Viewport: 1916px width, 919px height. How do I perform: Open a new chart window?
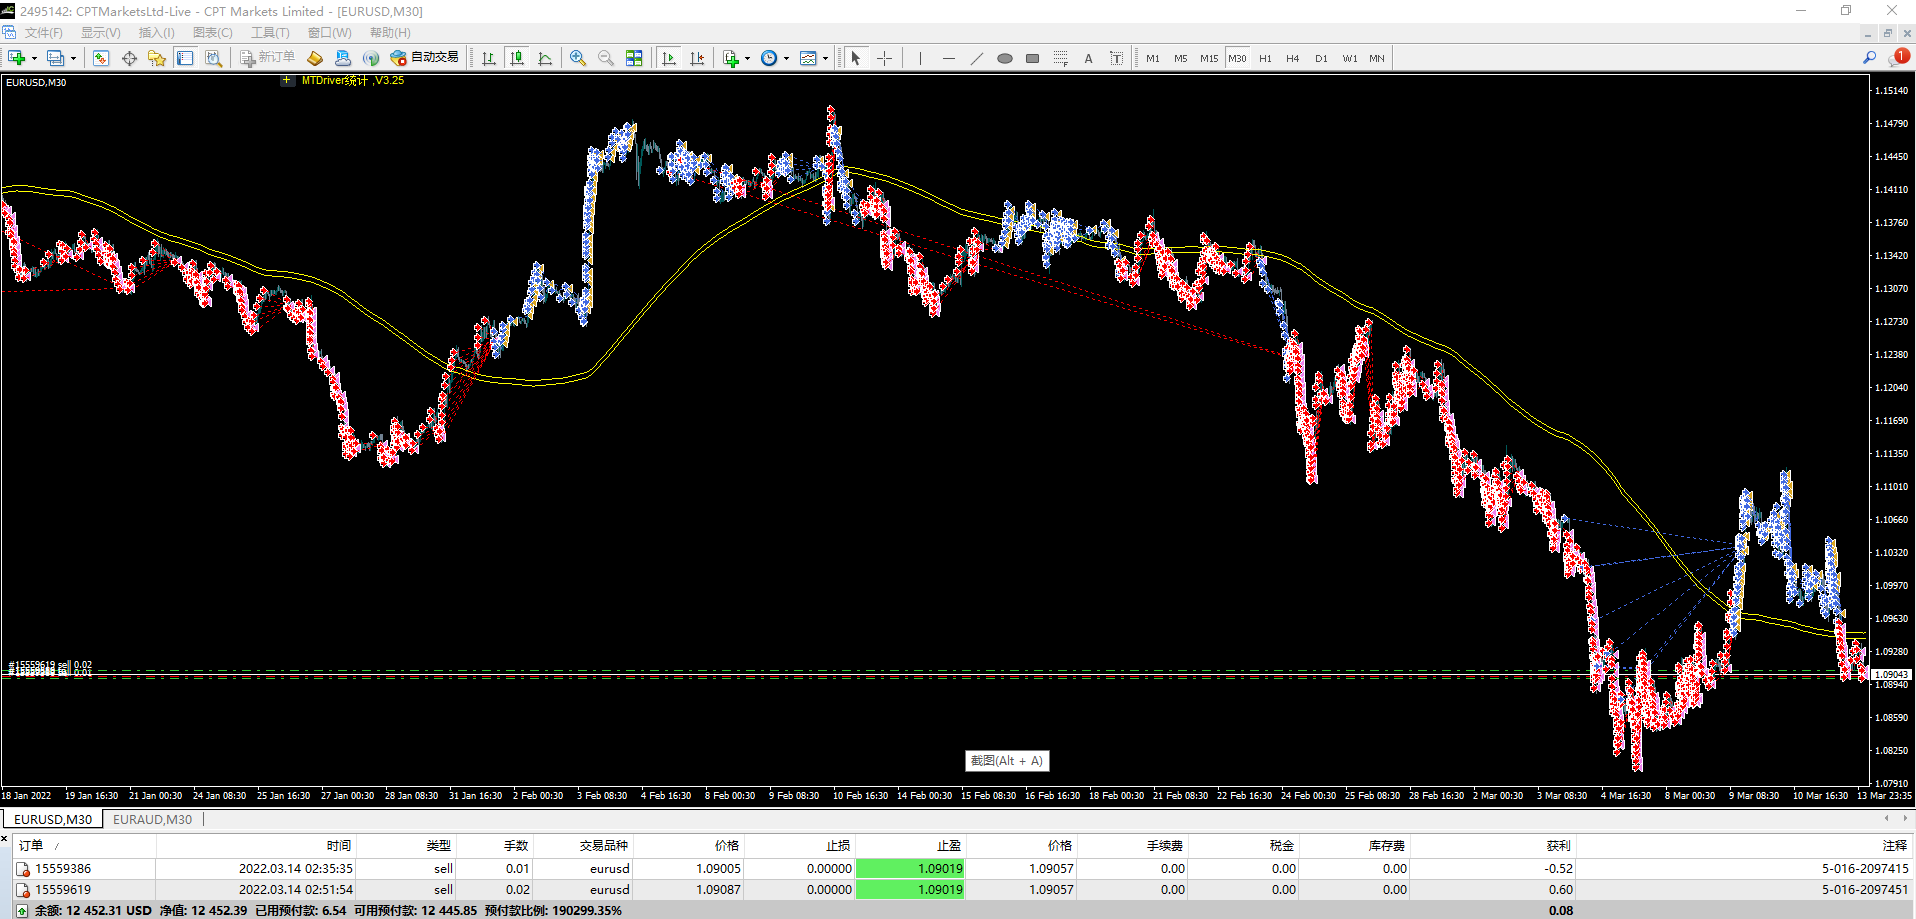[x=16, y=58]
